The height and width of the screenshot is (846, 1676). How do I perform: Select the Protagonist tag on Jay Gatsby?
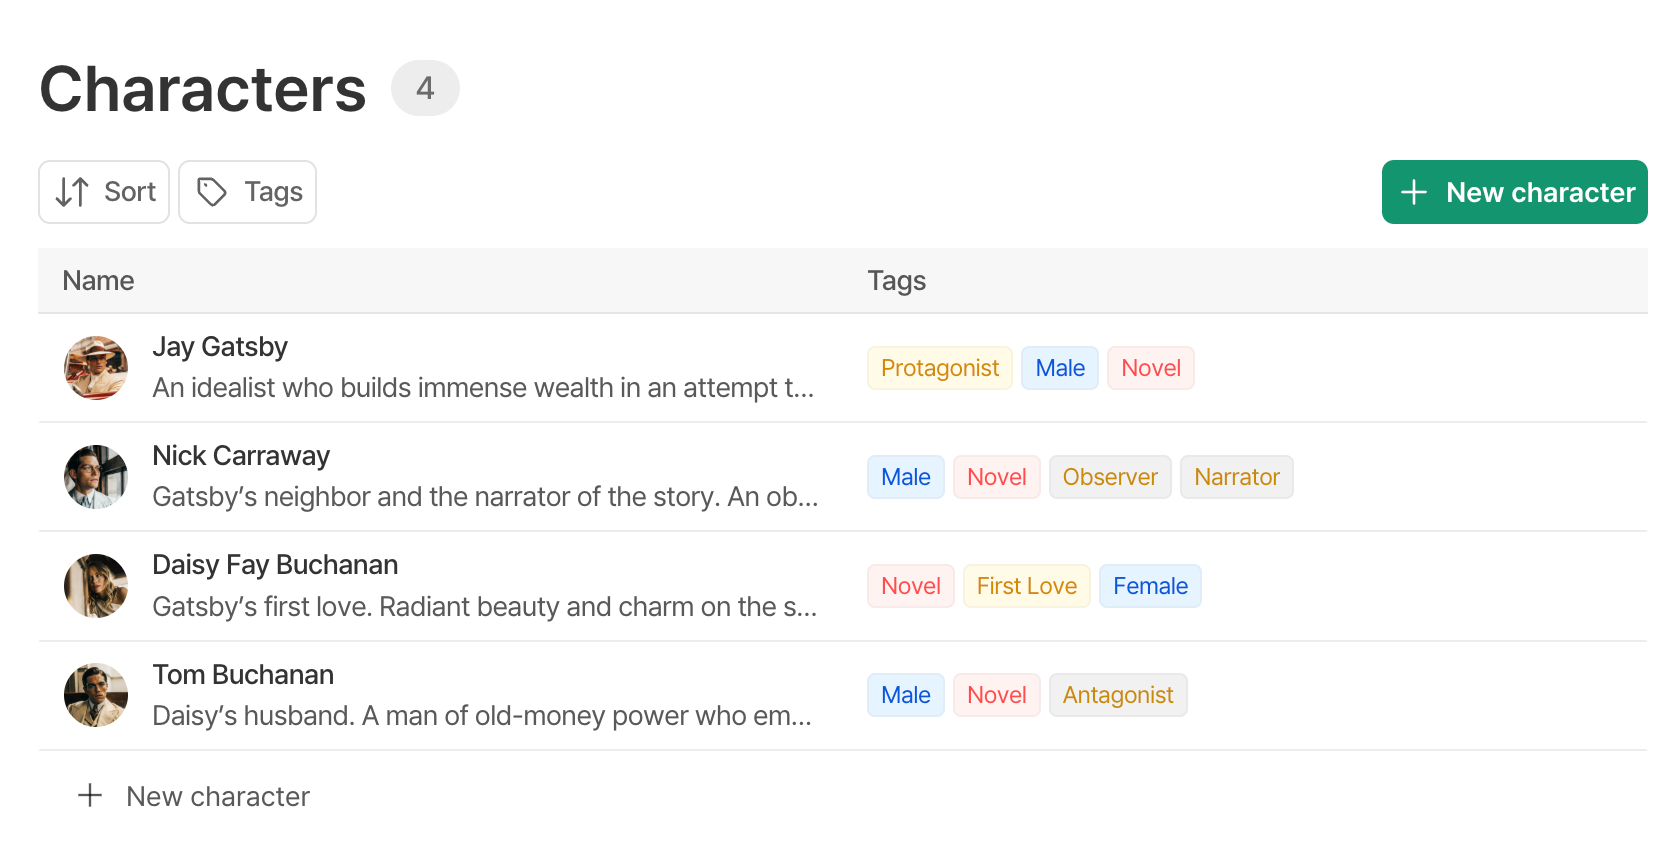tap(940, 368)
